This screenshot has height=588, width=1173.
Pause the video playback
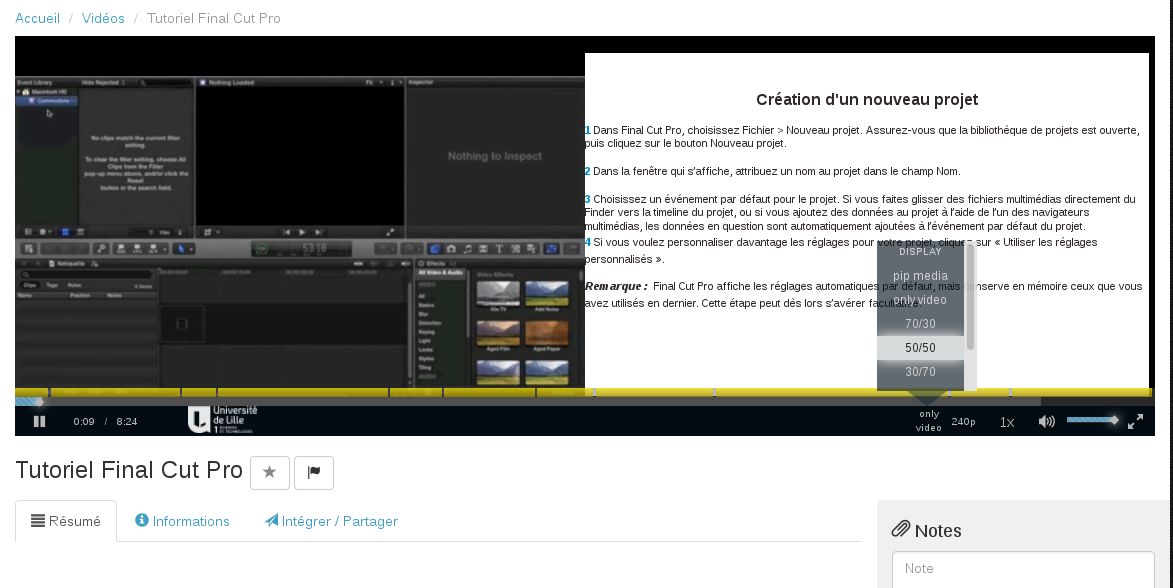tap(39, 421)
